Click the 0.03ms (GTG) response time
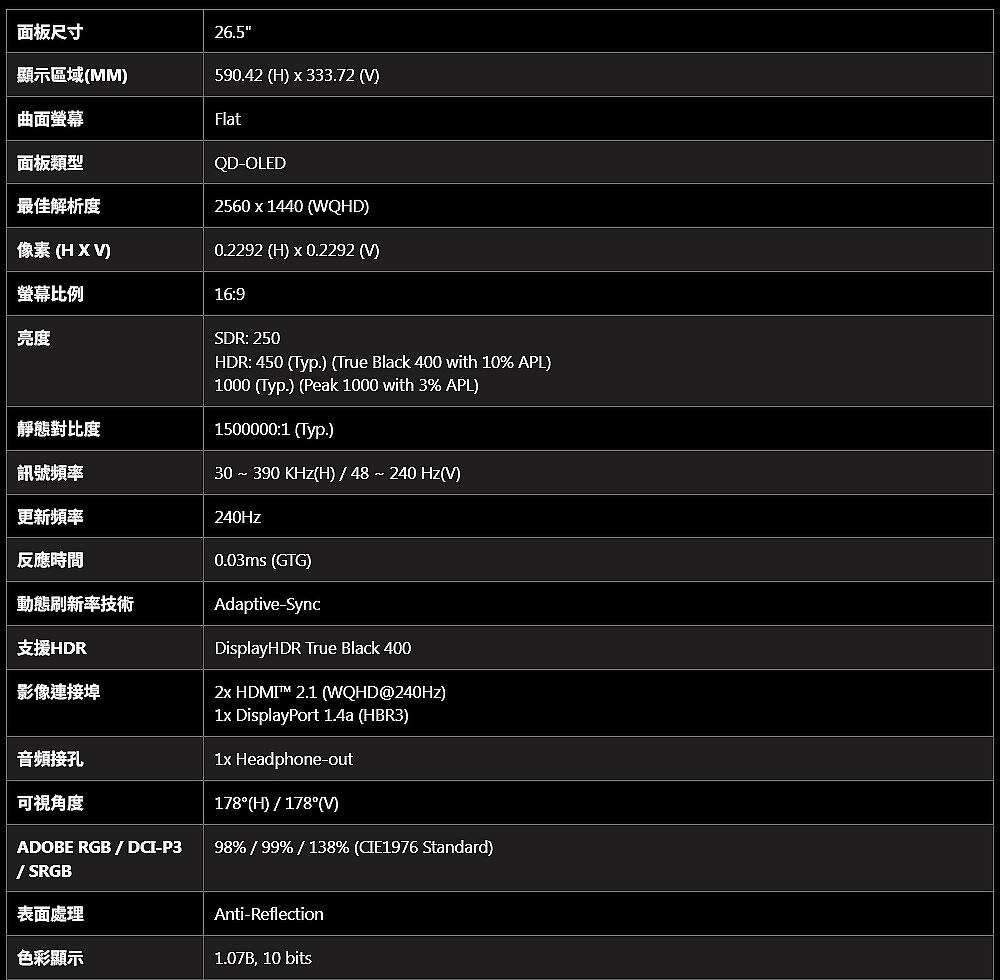The width and height of the screenshot is (1000, 980). [x=263, y=560]
